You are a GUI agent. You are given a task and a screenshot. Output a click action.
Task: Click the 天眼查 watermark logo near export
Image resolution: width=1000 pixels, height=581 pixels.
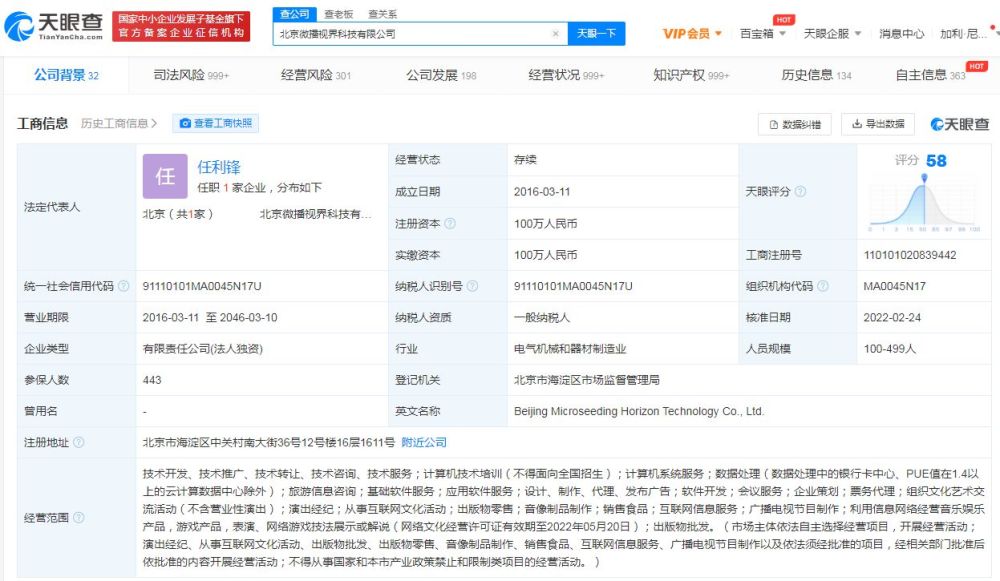coord(960,124)
